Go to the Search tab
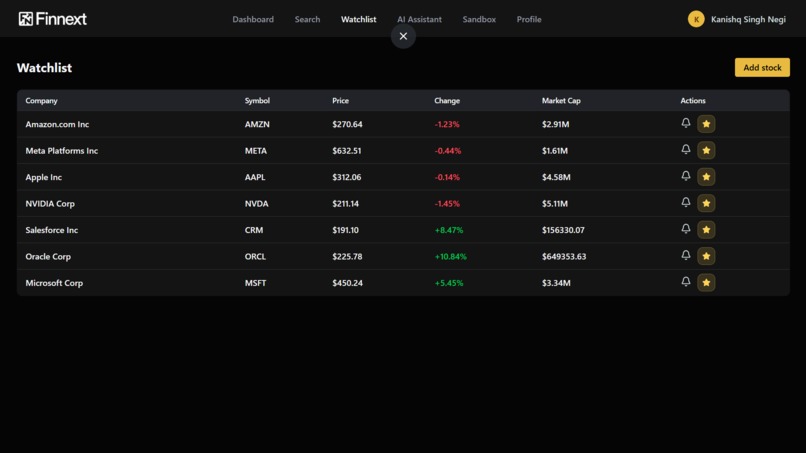806x453 pixels. pos(307,19)
